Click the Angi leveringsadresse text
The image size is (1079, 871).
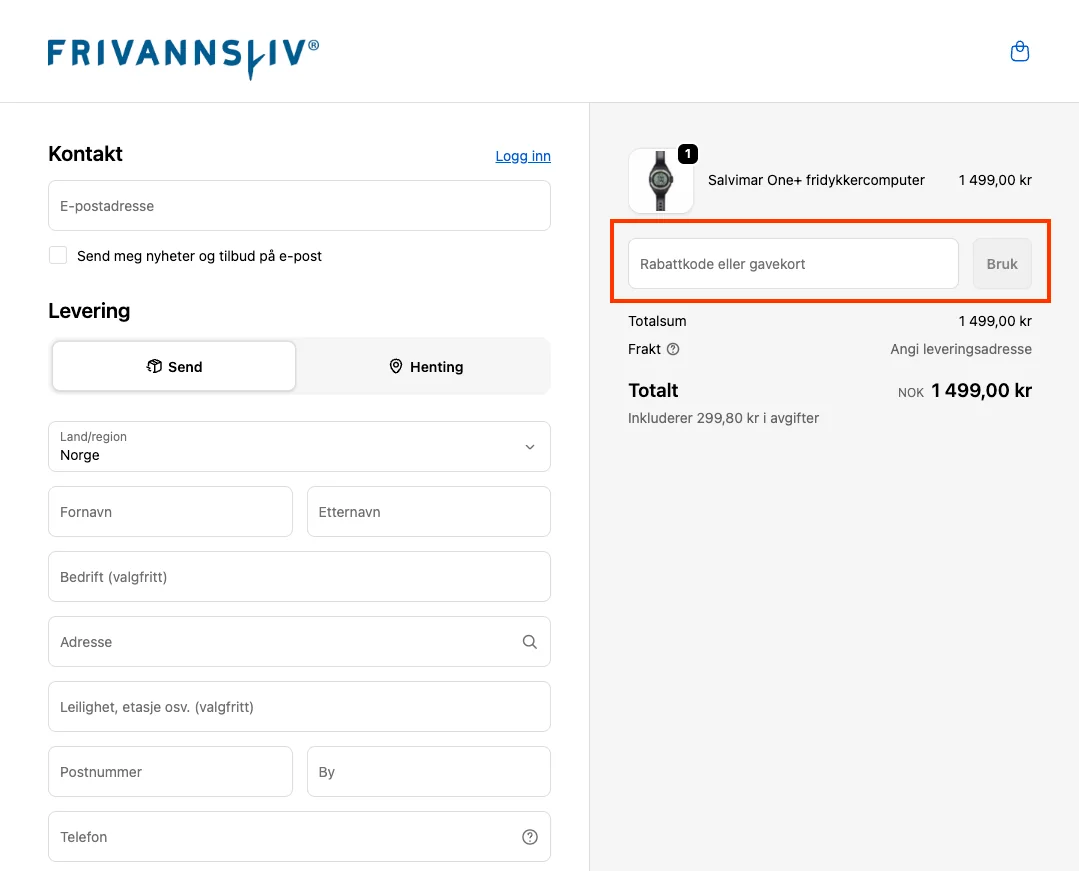(x=961, y=349)
